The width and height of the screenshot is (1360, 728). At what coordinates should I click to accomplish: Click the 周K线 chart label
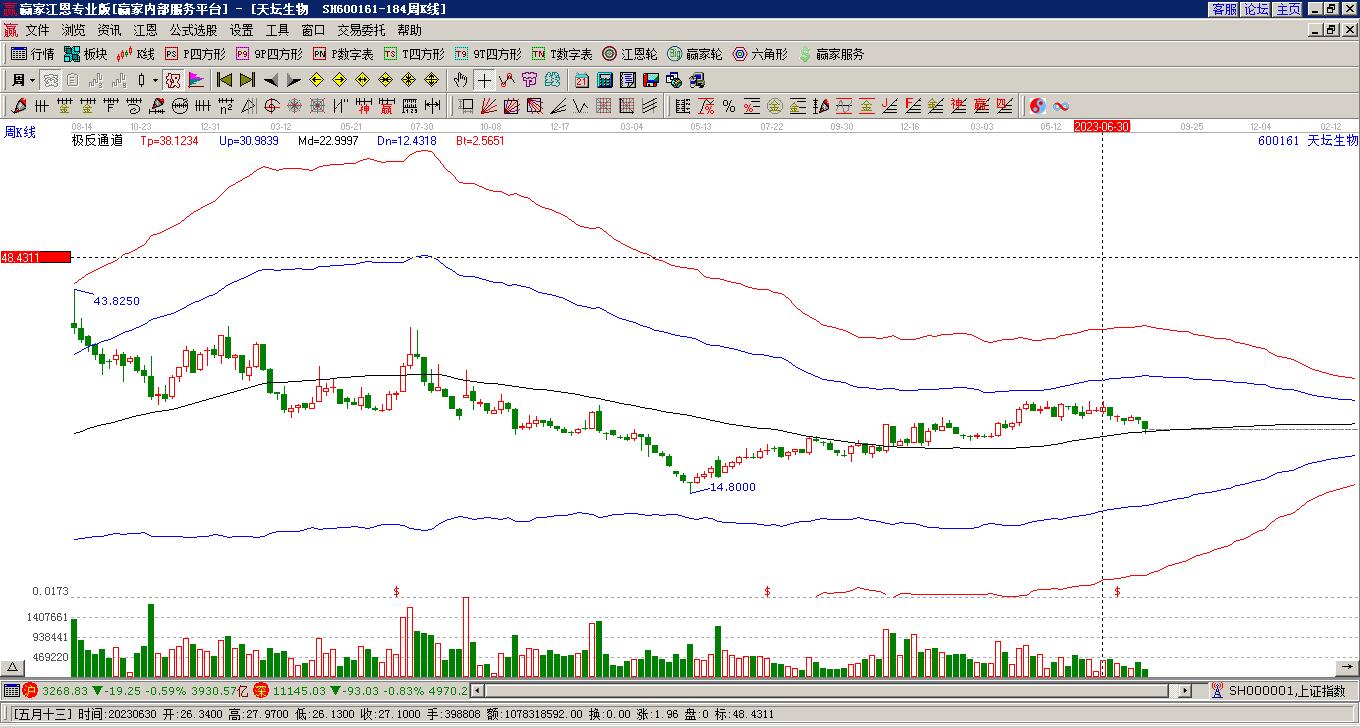click(20, 132)
